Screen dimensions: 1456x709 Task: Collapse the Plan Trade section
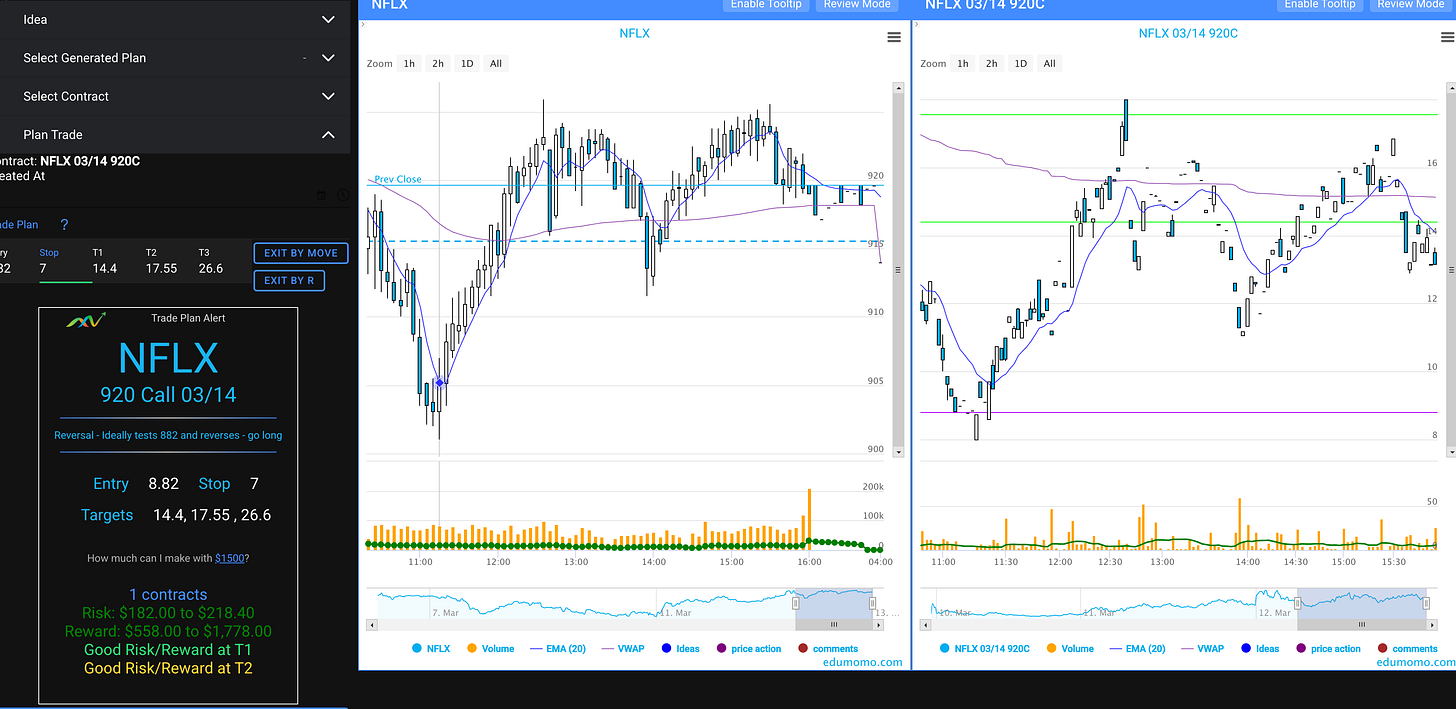175,134
